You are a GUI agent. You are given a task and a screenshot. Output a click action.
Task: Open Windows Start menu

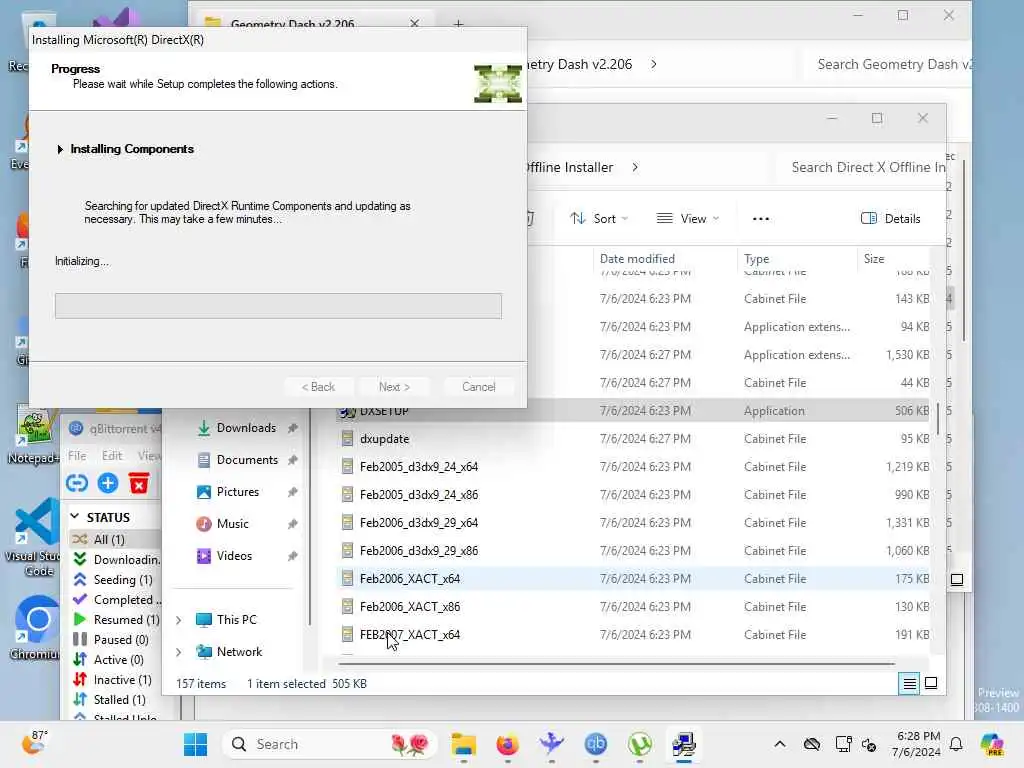pyautogui.click(x=195, y=744)
